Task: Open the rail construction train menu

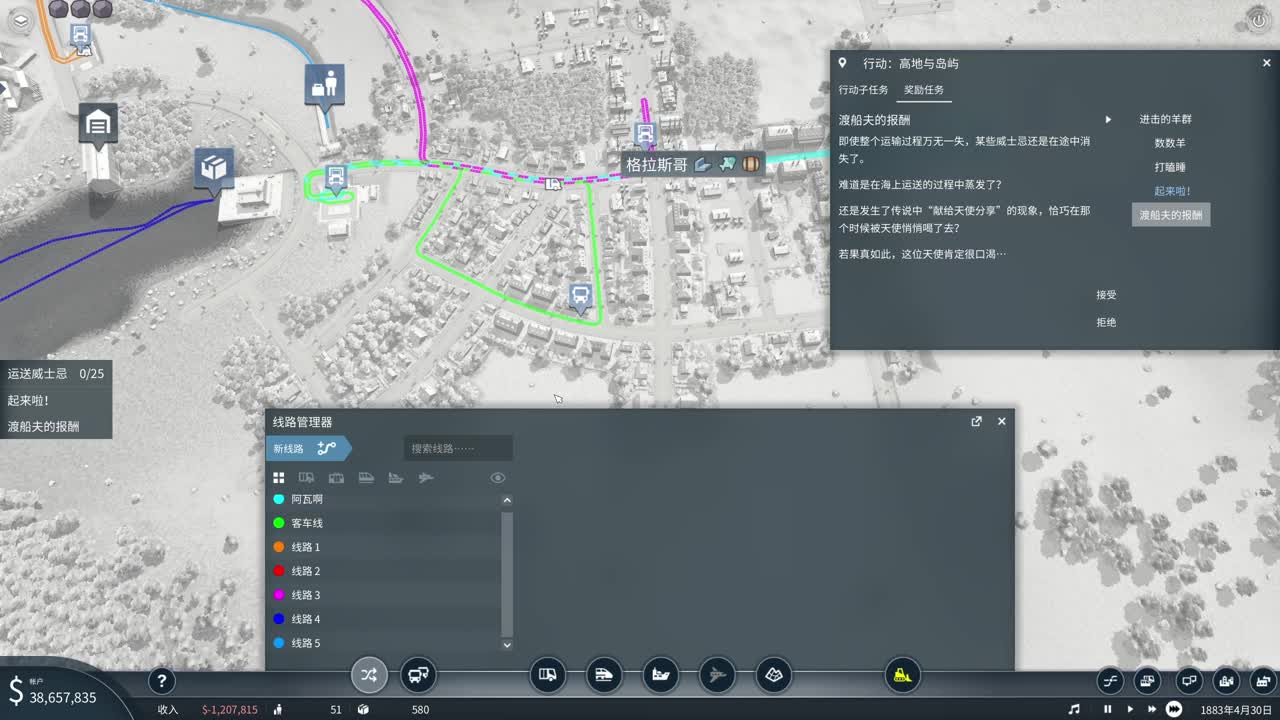Action: 604,675
